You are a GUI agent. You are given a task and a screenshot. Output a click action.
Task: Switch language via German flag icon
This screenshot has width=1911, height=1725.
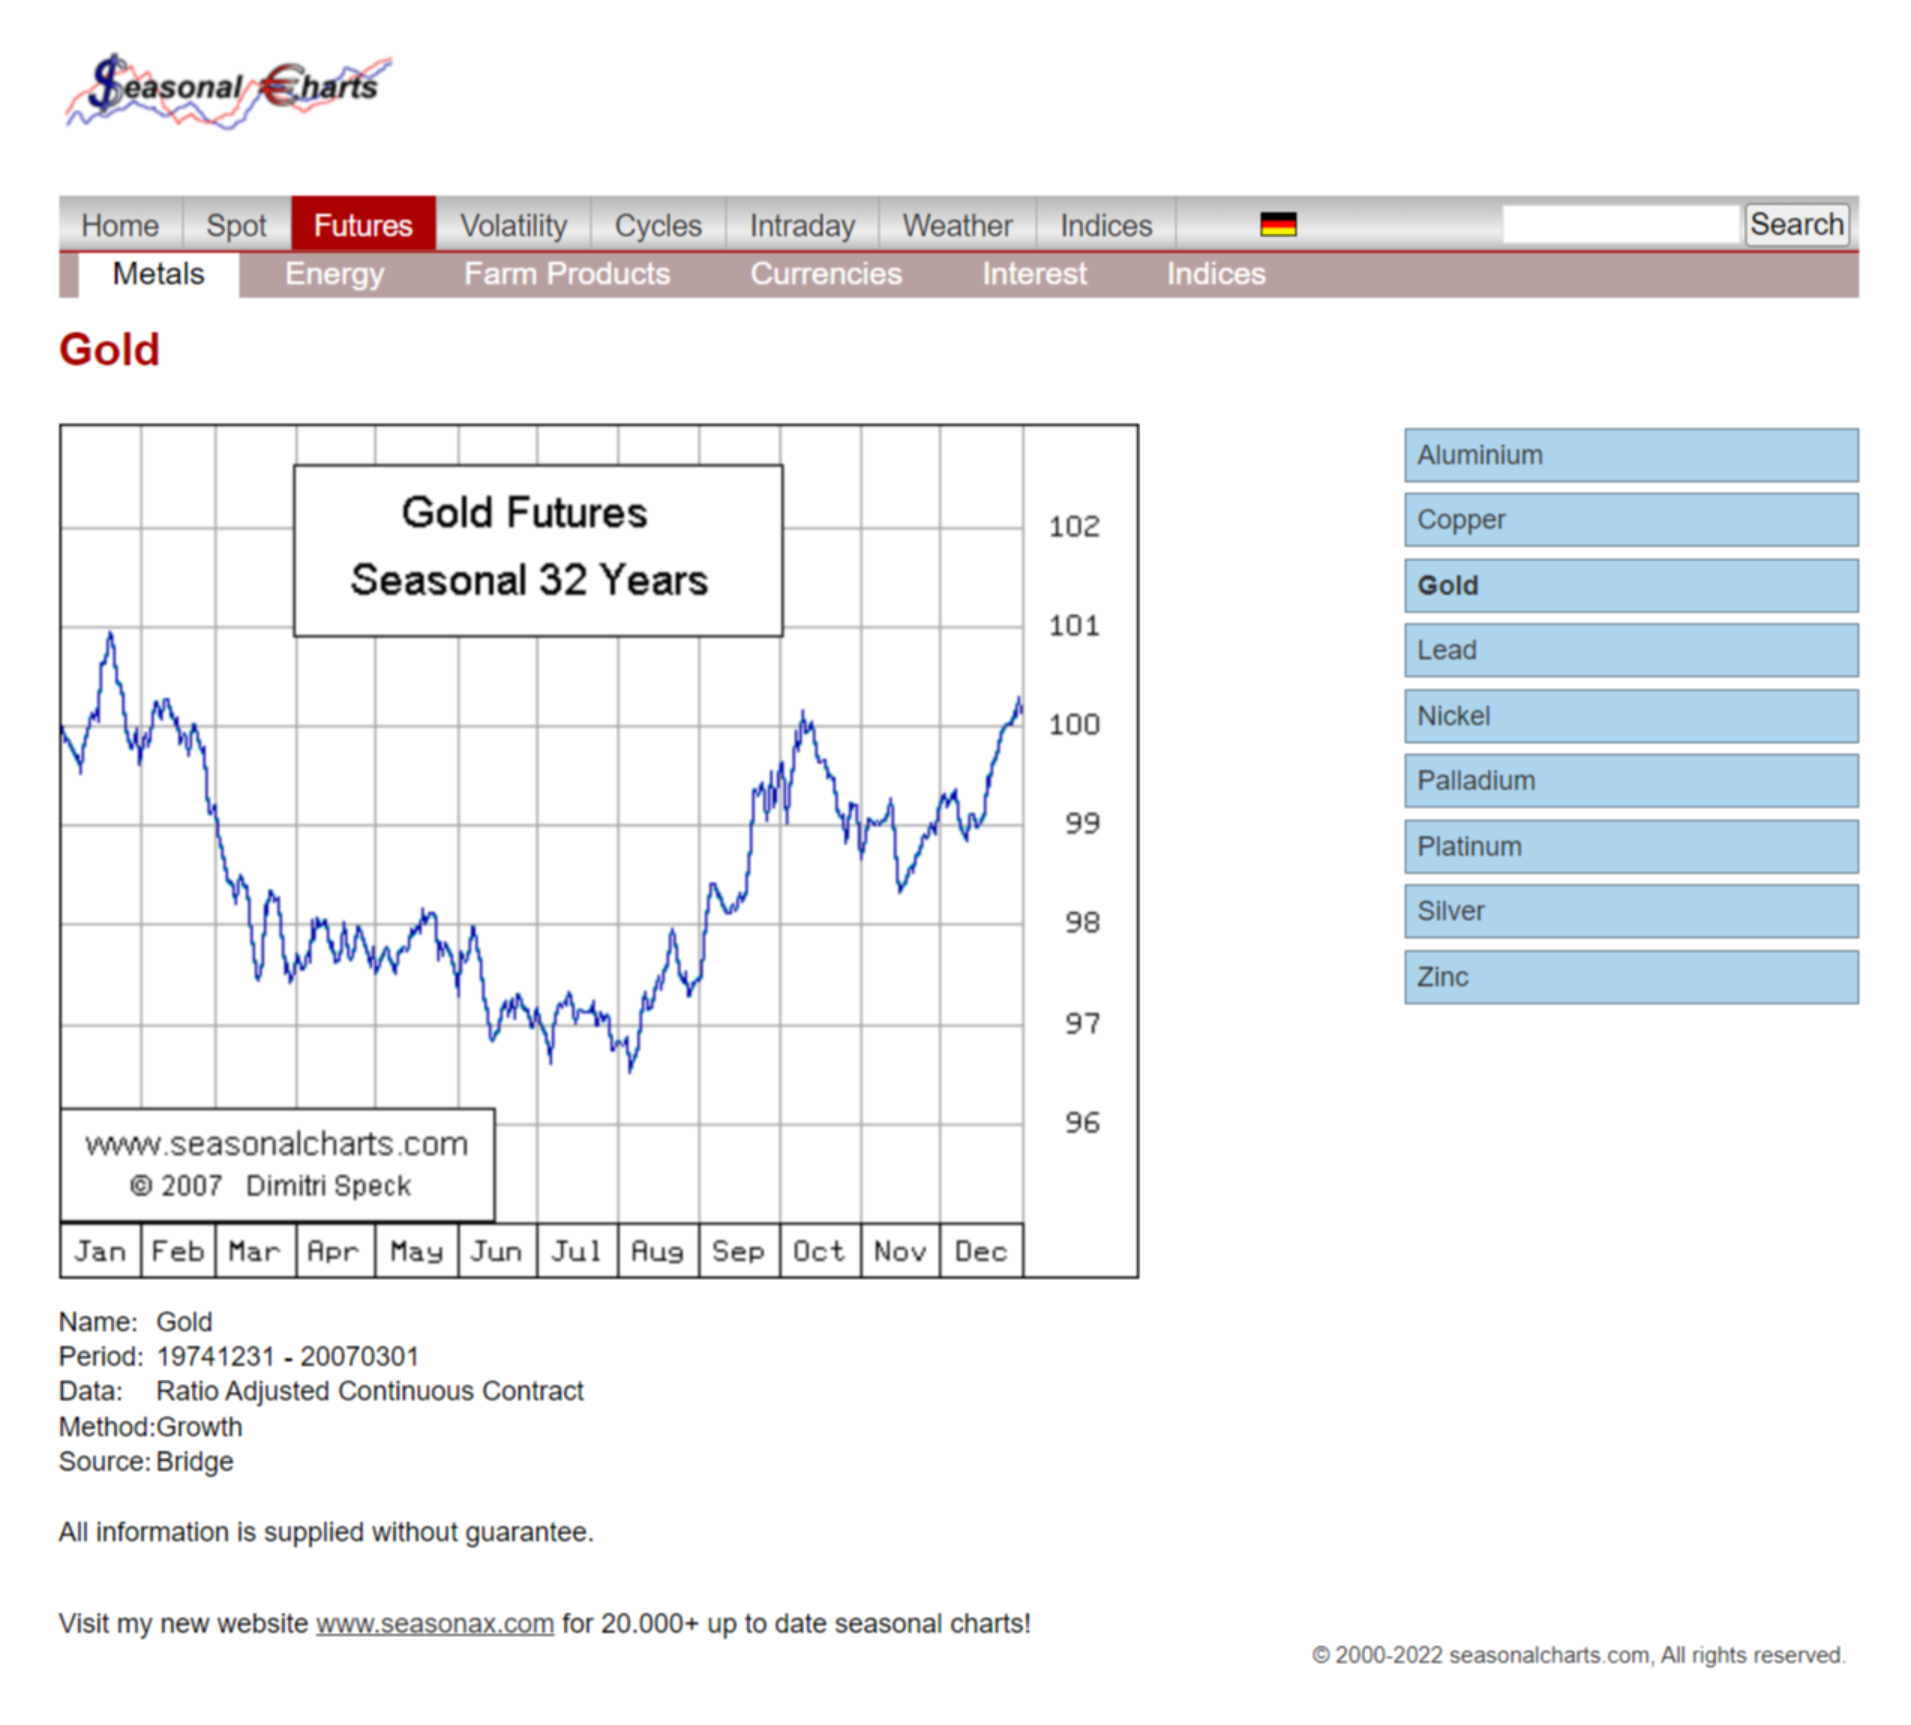click(x=1277, y=225)
